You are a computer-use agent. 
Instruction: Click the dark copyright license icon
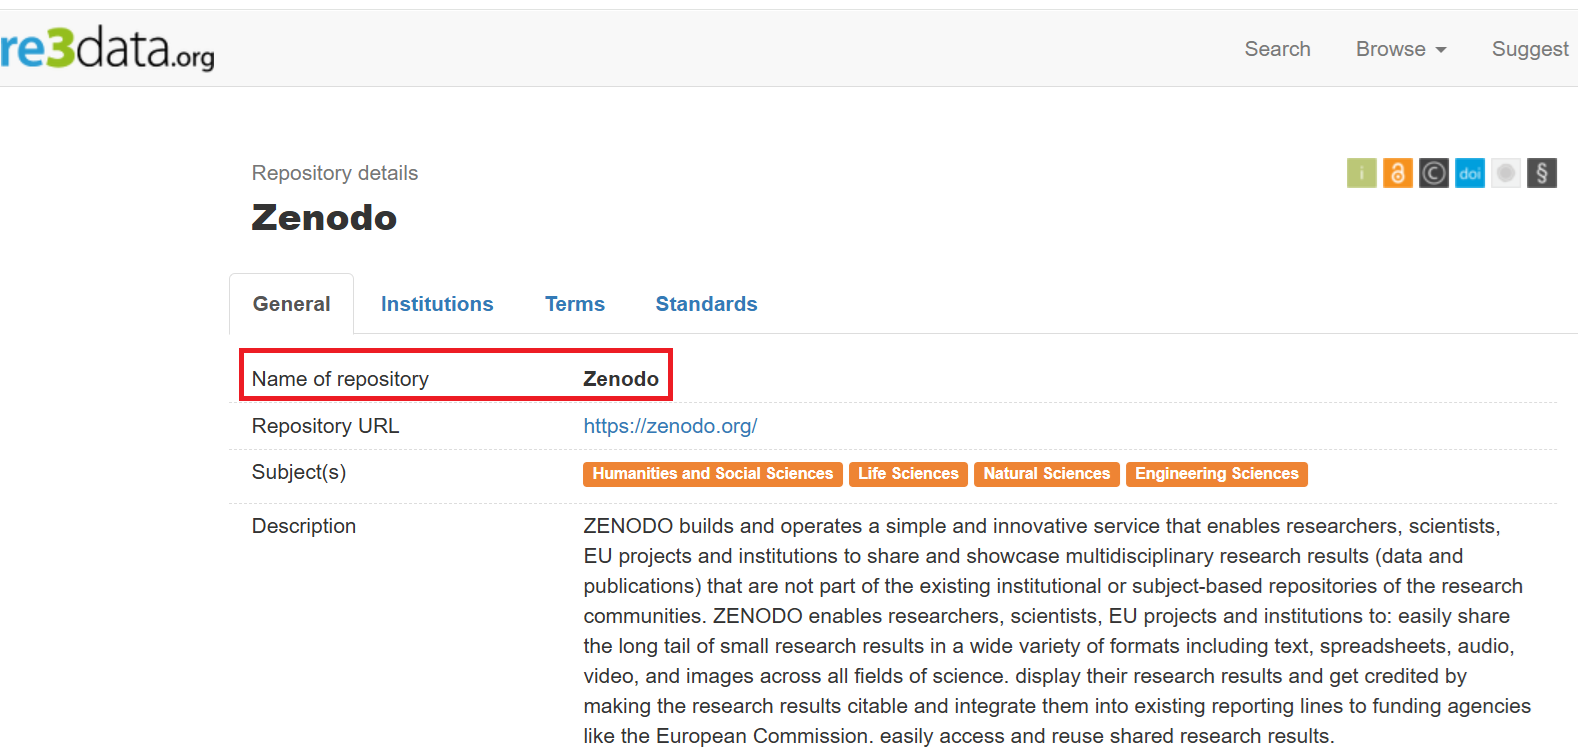pos(1433,173)
